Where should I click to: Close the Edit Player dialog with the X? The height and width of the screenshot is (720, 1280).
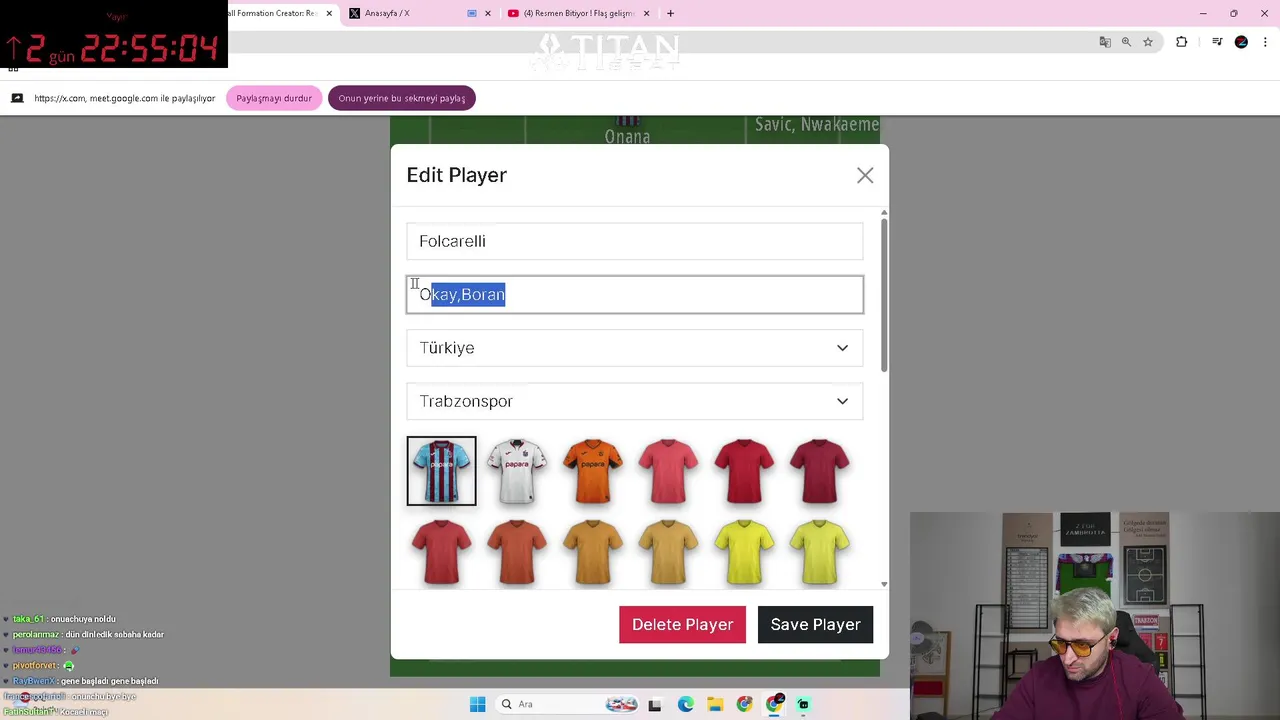point(865,175)
